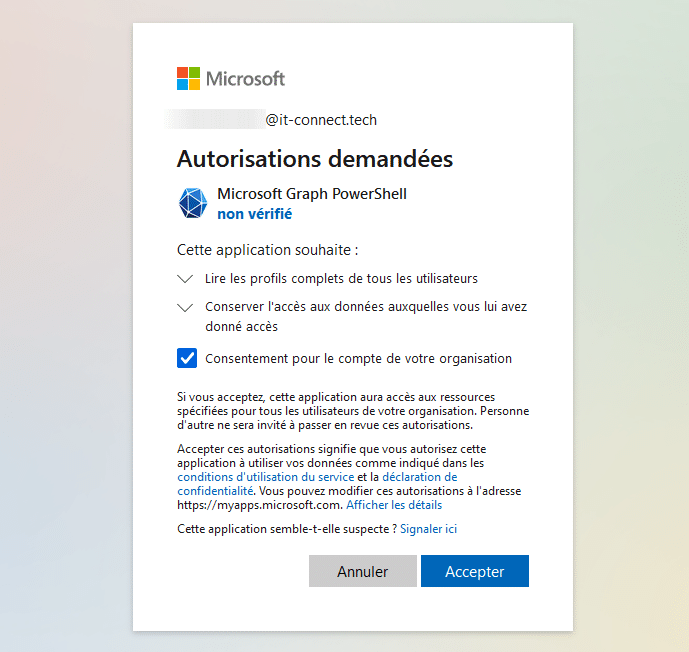
Task: Click the 'Autorisations demandées' heading
Action: (315, 158)
